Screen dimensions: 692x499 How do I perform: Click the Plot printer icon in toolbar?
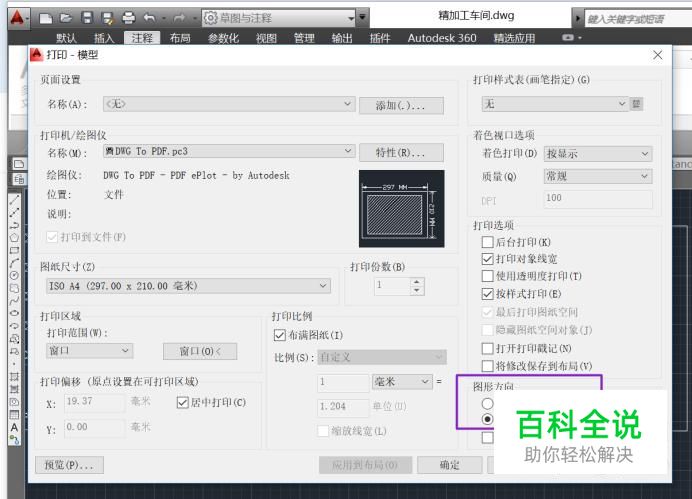click(x=128, y=18)
